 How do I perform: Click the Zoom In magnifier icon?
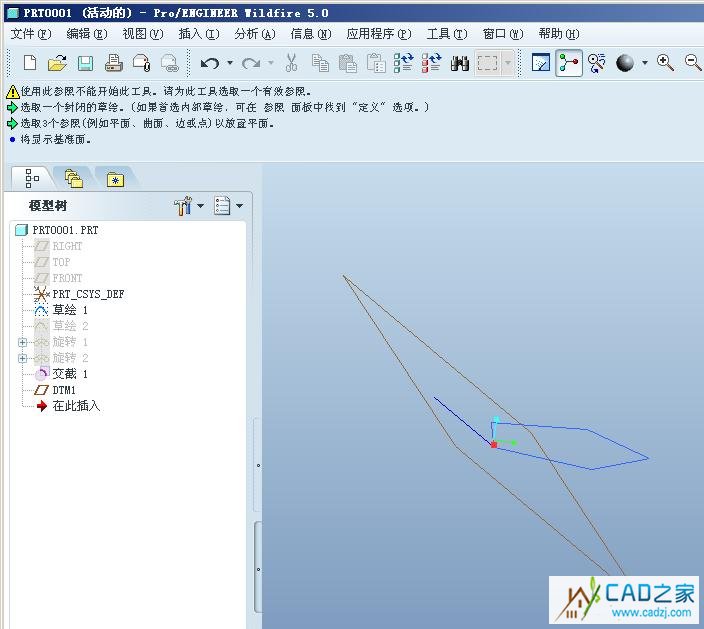click(665, 63)
